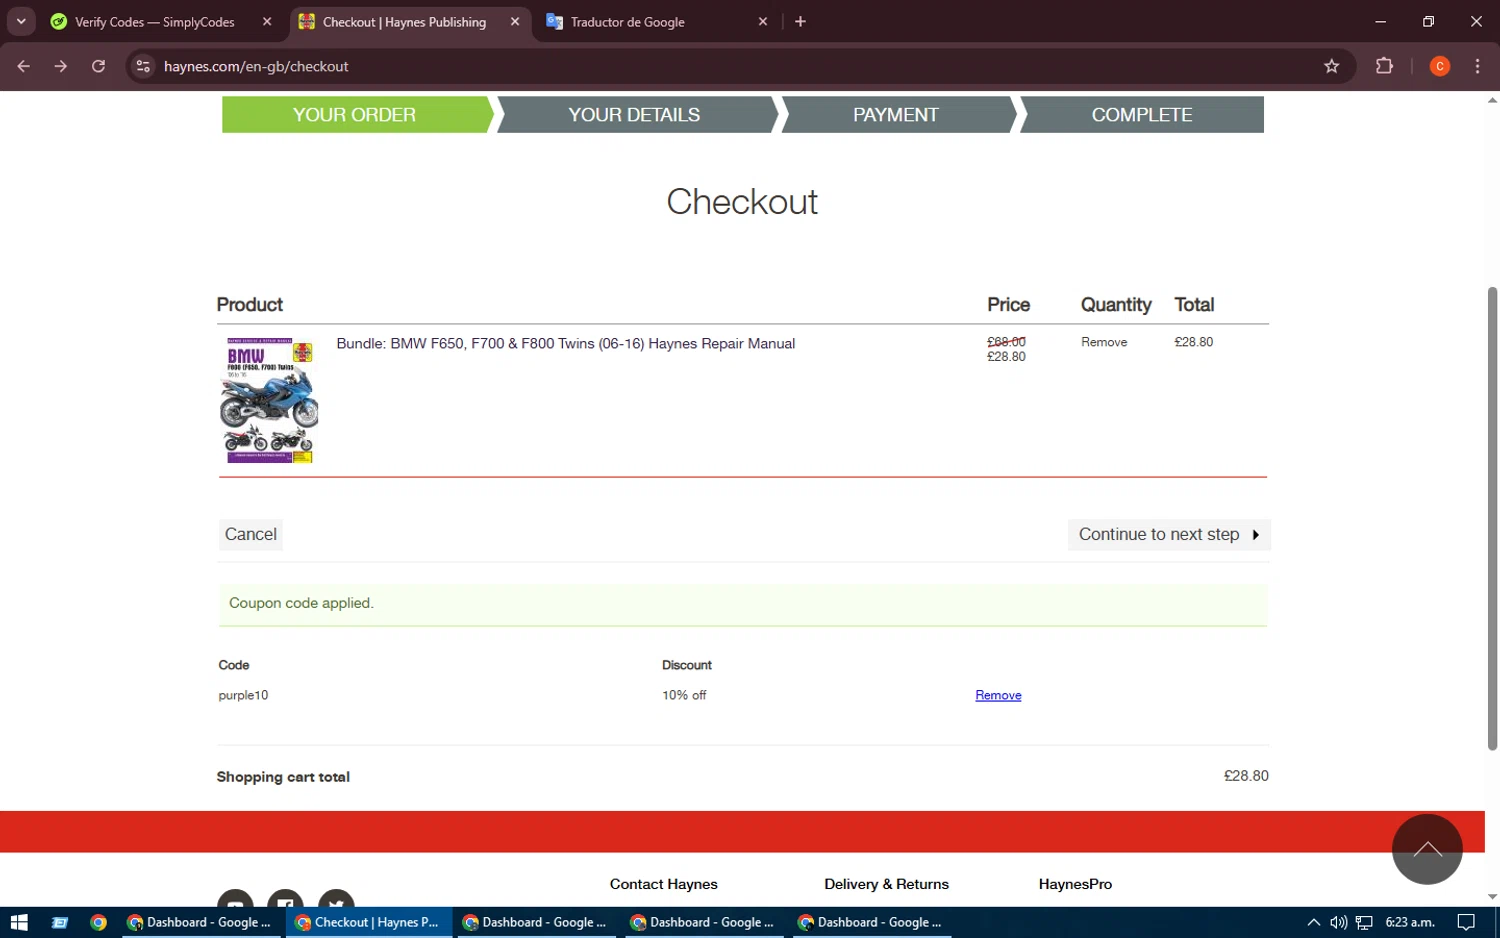Open the Extensions puzzle icon

click(1384, 66)
